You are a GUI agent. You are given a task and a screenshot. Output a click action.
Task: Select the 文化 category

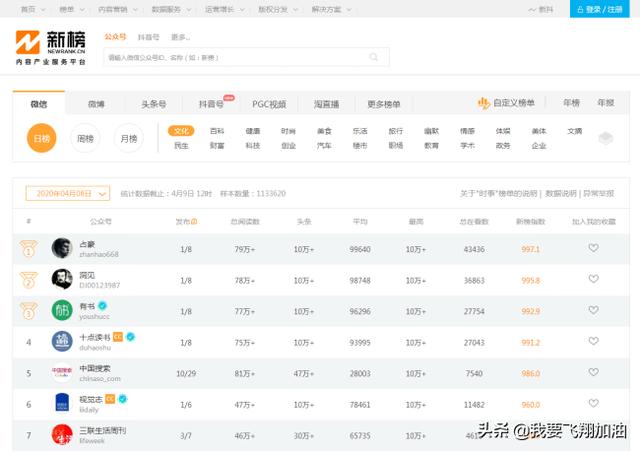click(181, 131)
